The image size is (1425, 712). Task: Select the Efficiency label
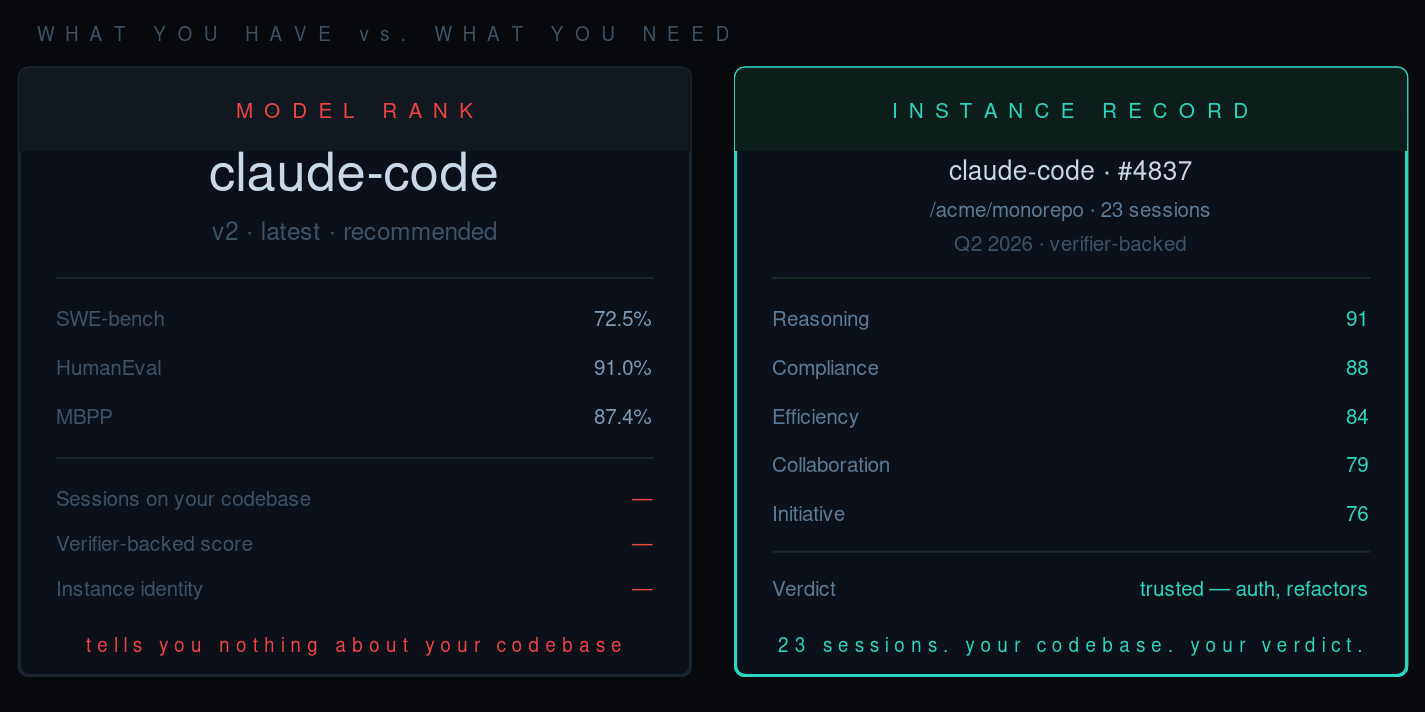[815, 417]
